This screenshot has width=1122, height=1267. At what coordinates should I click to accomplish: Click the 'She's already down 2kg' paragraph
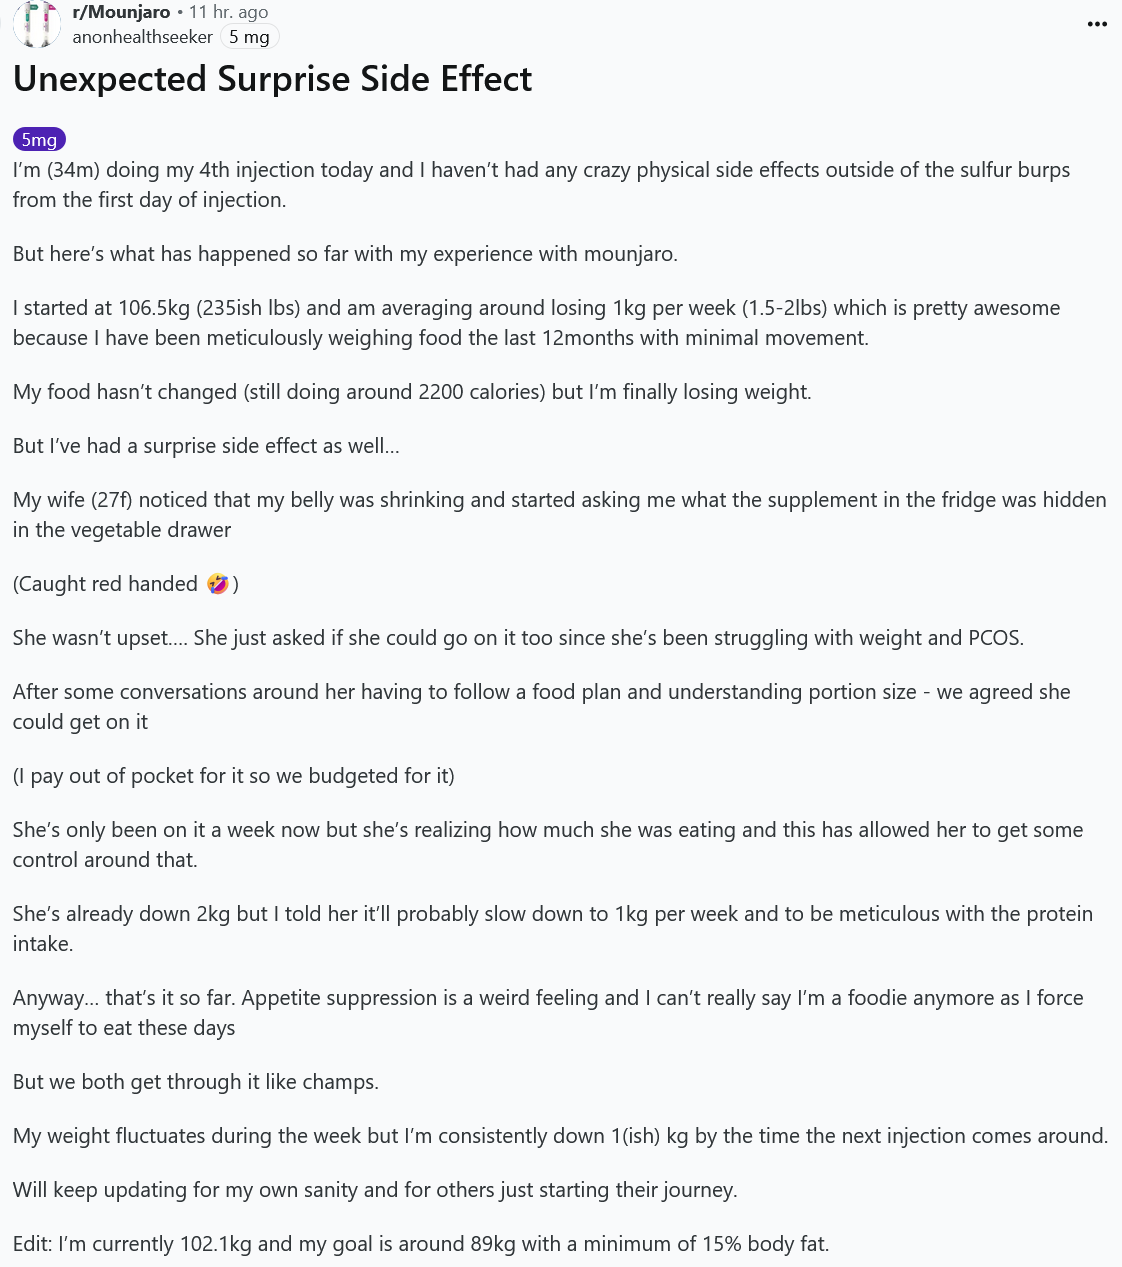click(552, 929)
